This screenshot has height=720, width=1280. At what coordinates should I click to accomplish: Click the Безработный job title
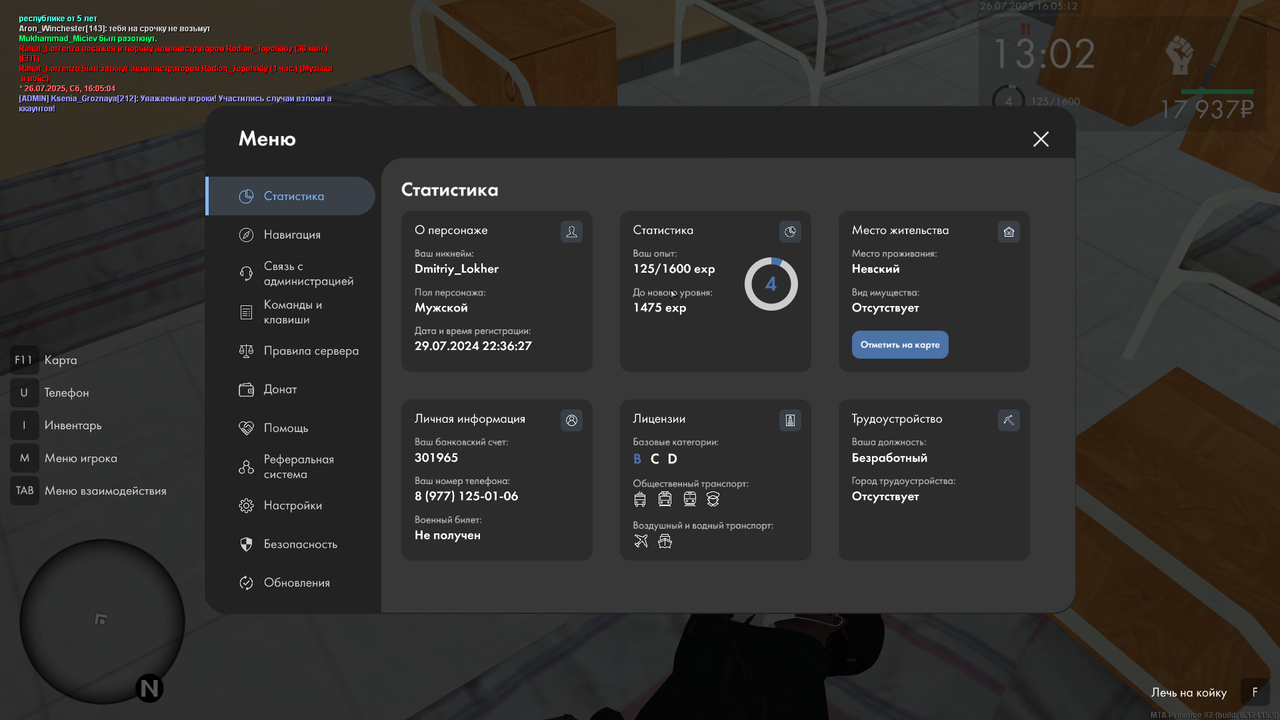click(890, 458)
